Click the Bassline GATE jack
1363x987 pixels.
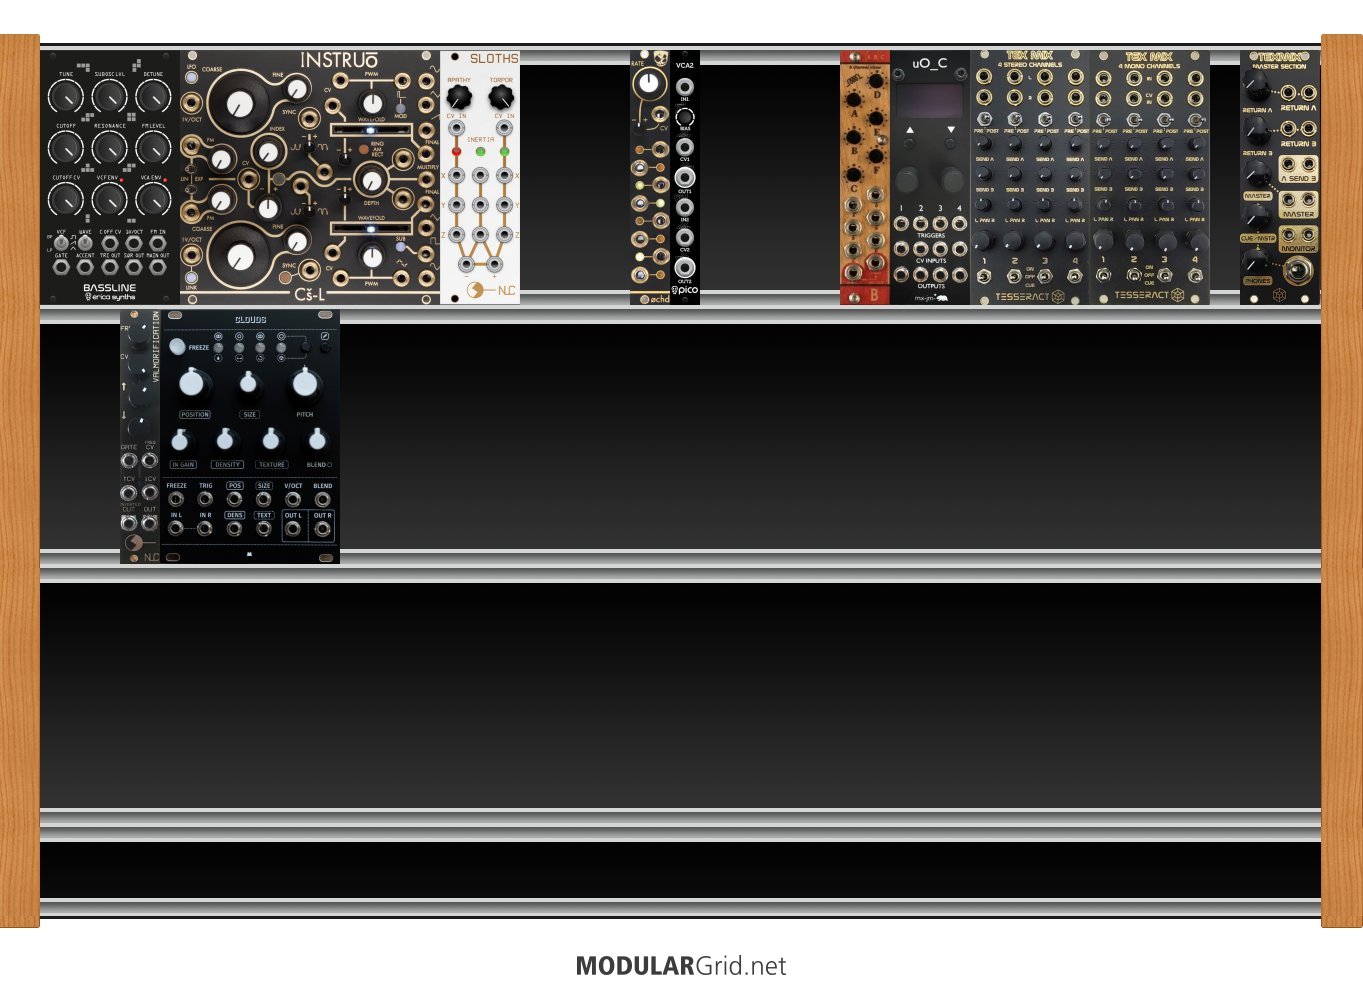tap(62, 267)
